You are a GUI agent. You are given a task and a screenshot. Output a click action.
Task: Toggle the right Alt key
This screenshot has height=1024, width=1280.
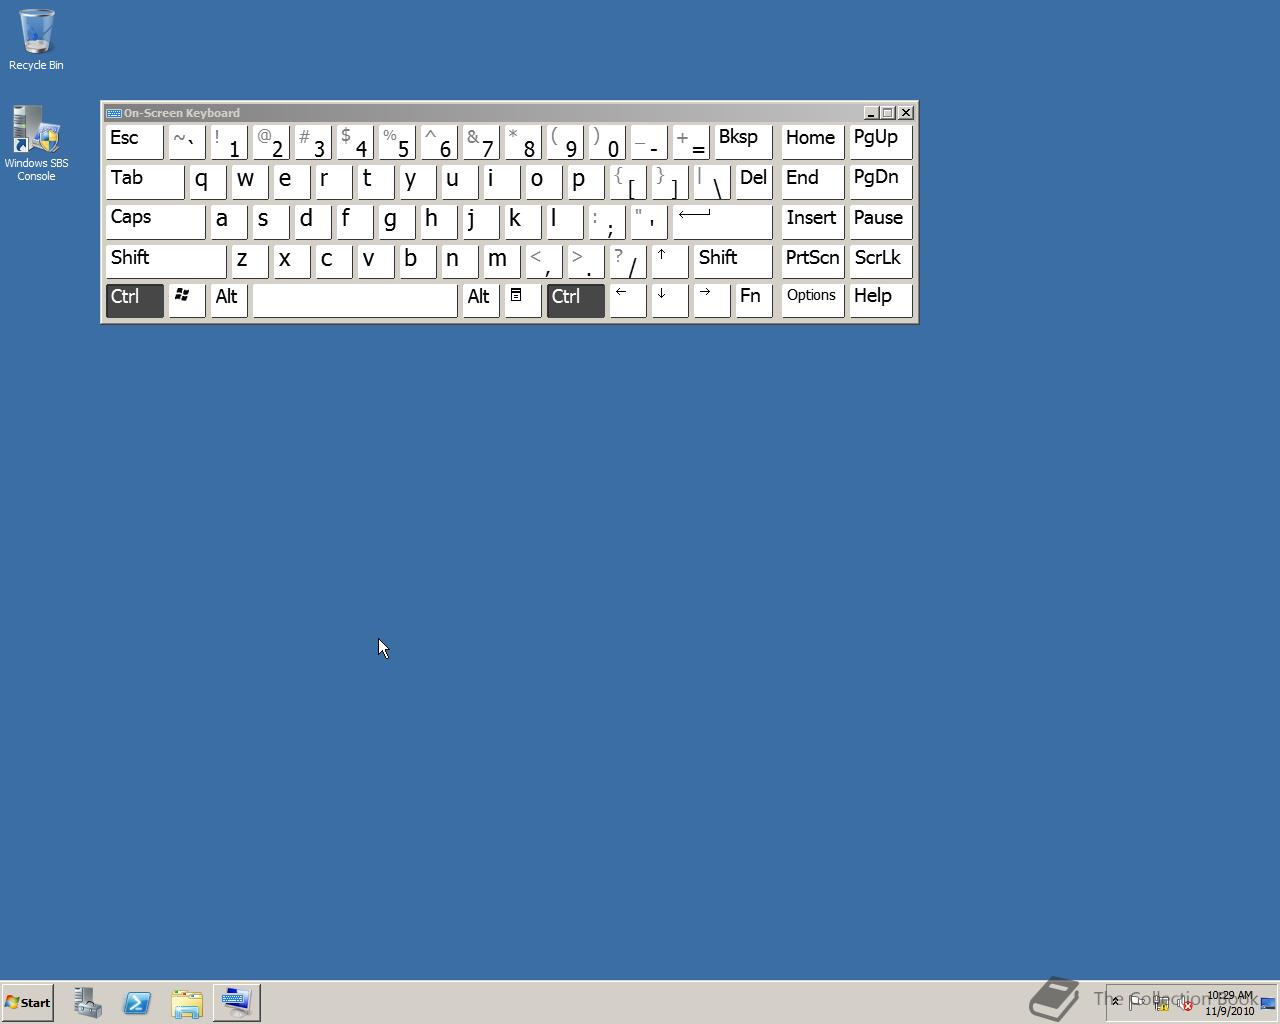coord(480,299)
